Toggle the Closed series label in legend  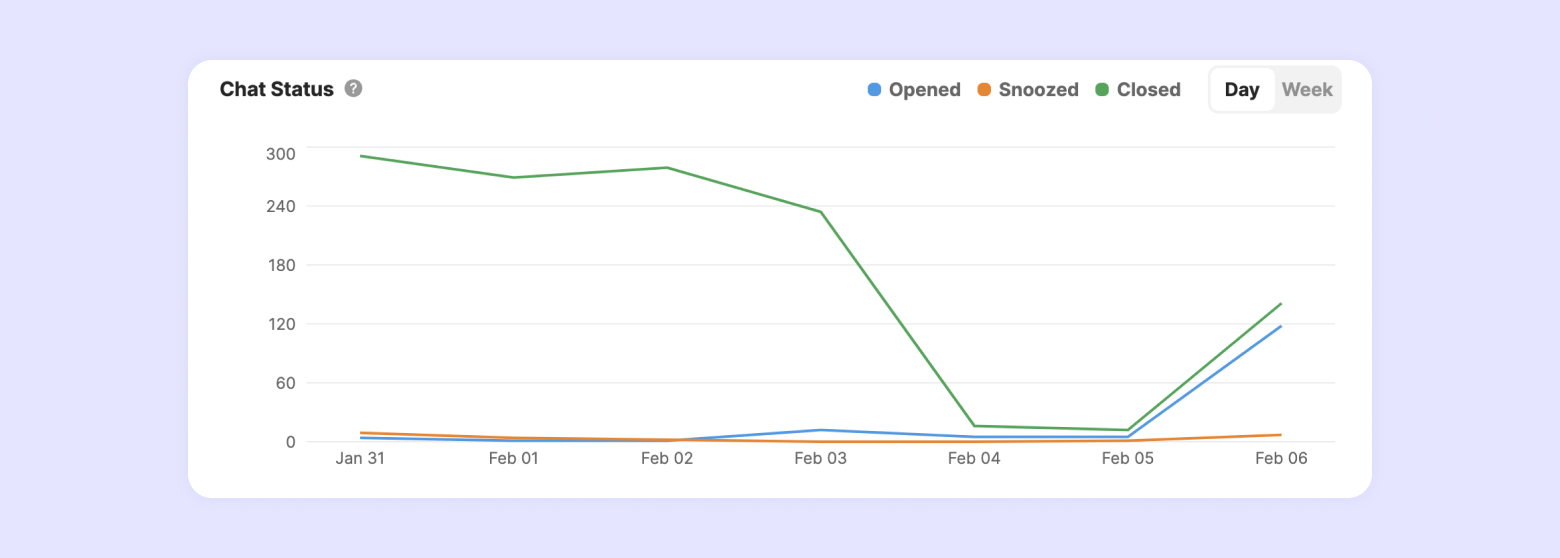[x=1148, y=90]
